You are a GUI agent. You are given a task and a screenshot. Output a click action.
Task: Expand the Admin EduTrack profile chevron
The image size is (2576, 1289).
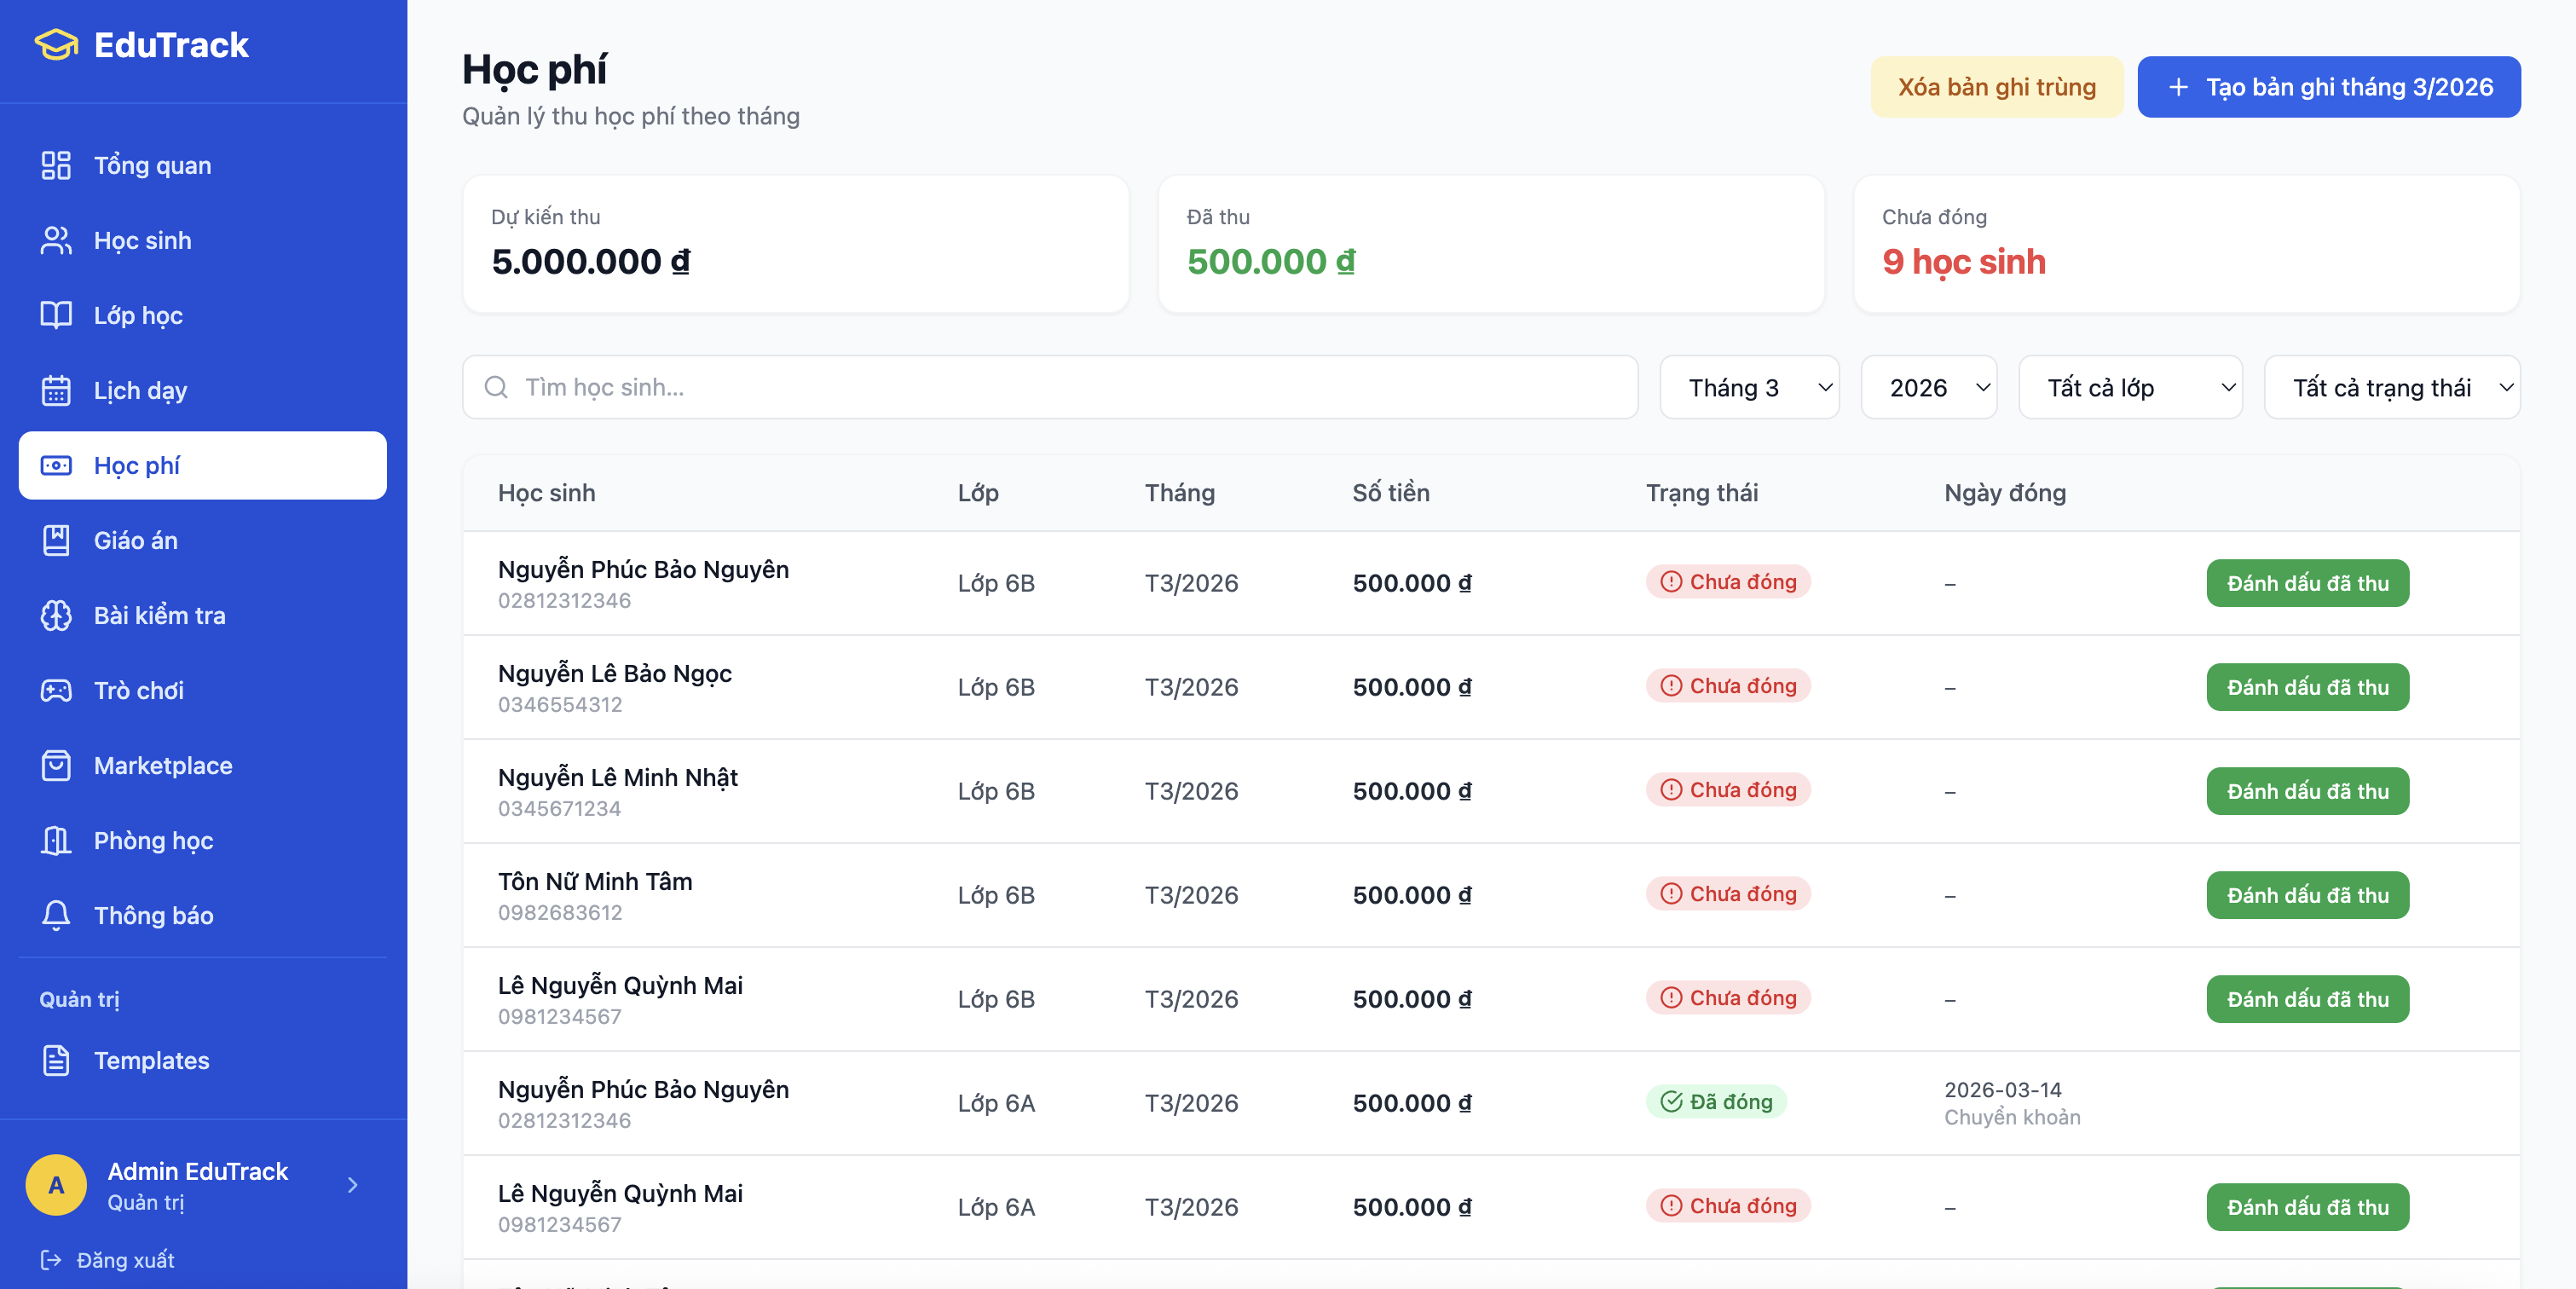coord(352,1185)
